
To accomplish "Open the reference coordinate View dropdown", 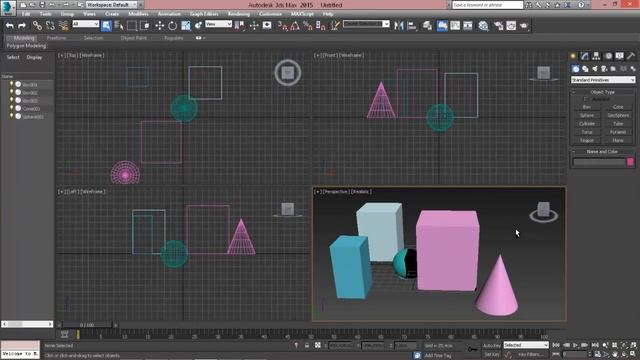I will point(218,24).
